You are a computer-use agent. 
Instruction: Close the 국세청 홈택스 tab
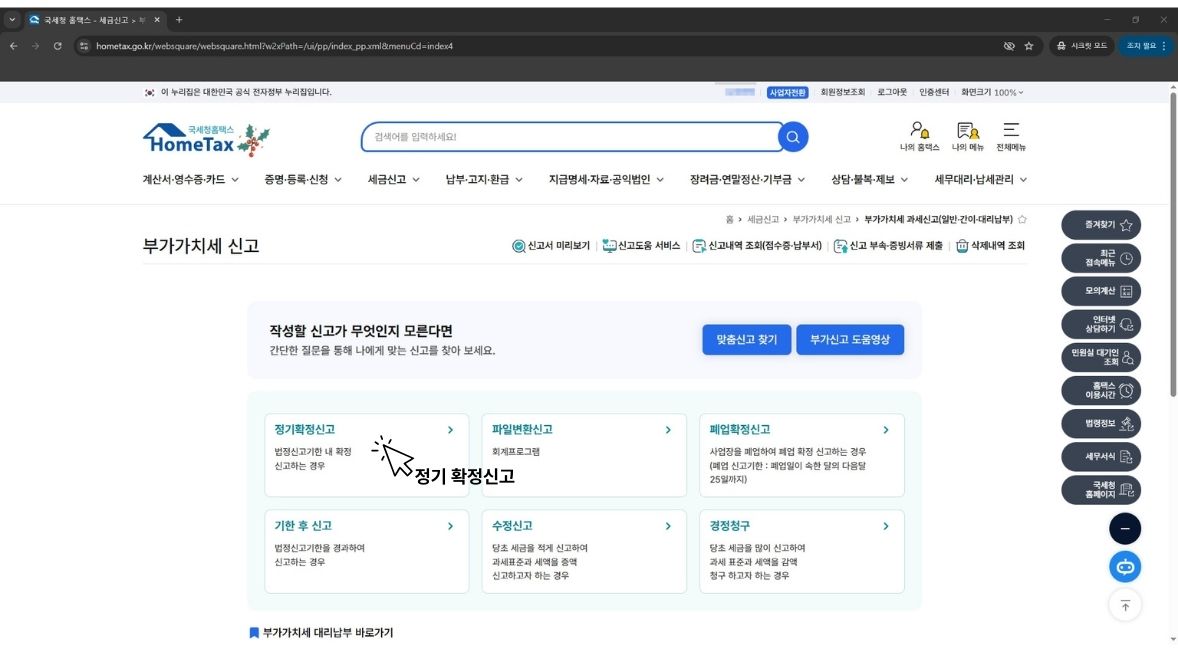(x=157, y=20)
